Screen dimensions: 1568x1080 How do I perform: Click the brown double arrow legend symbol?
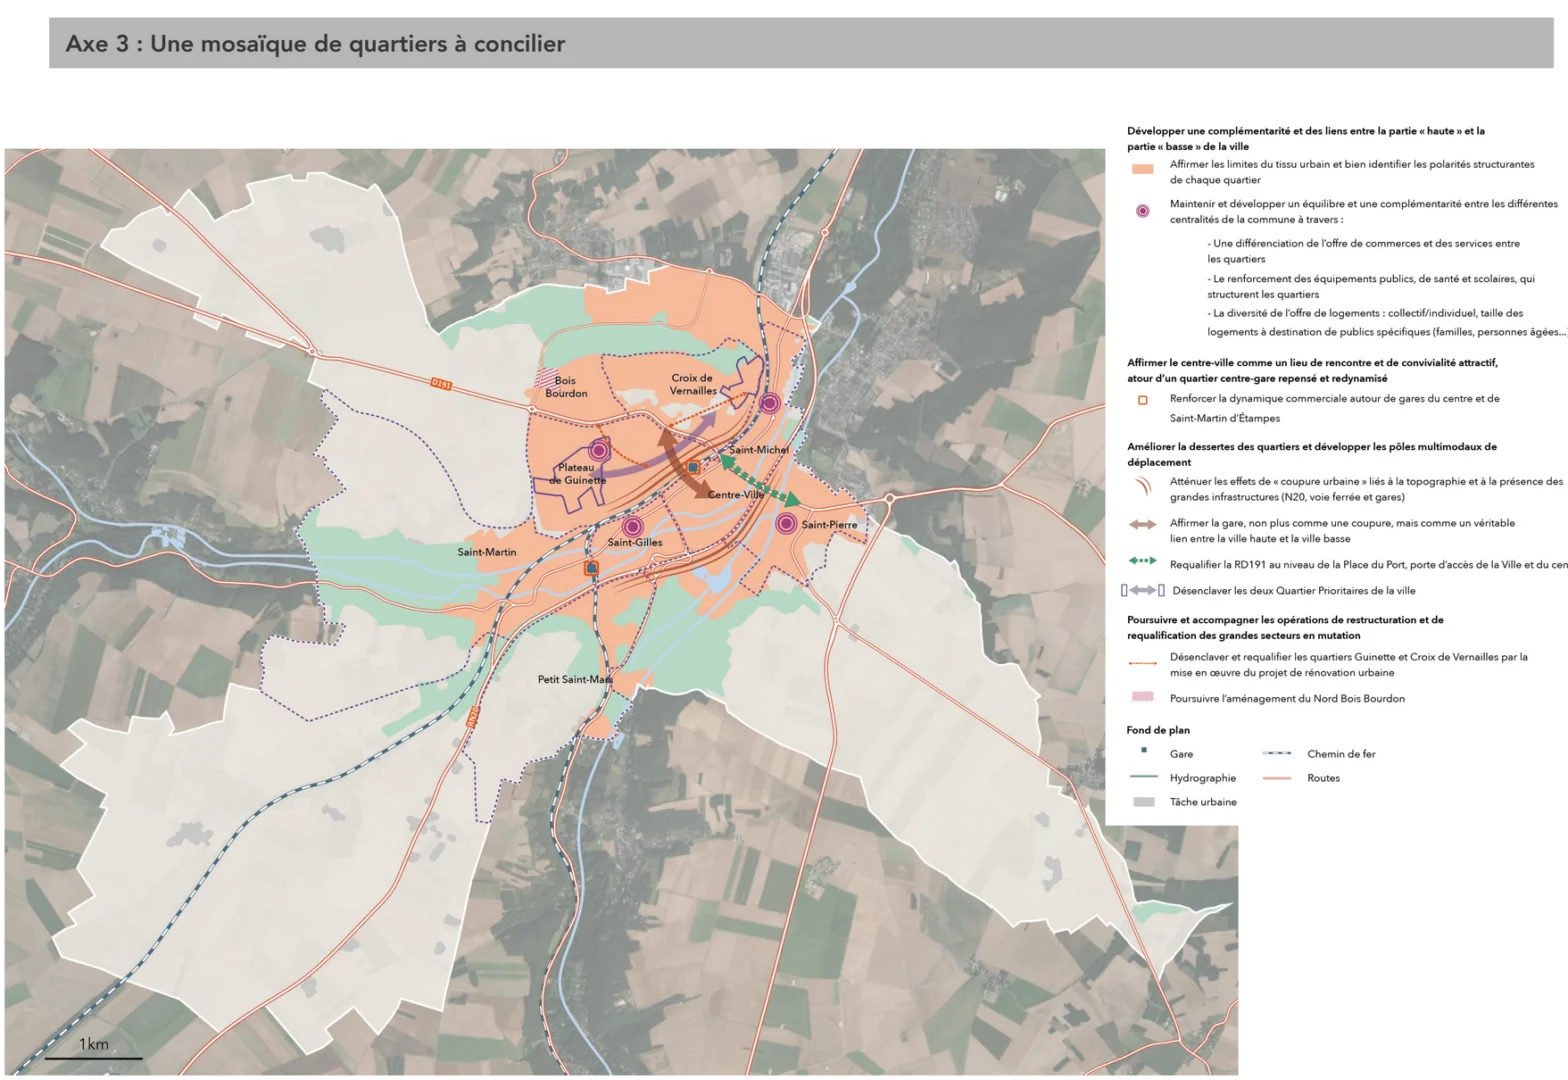point(1142,524)
